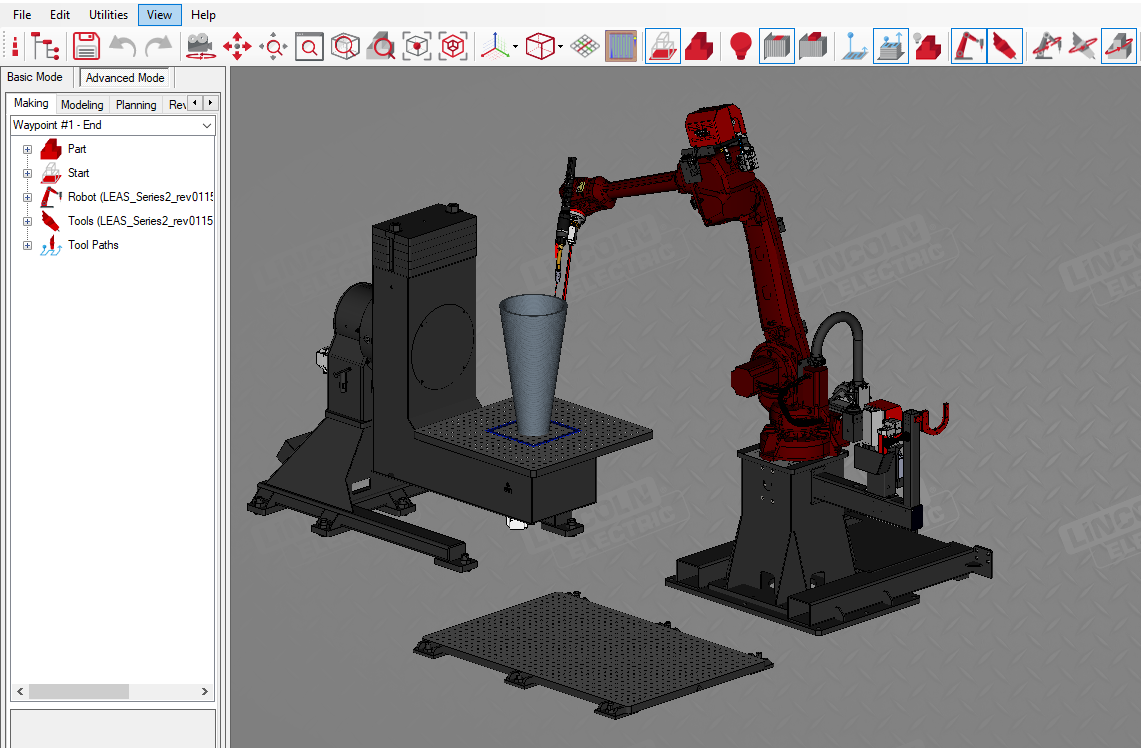Click the Undo arrow in toolbar
This screenshot has height=748, width=1141.
(x=122, y=46)
